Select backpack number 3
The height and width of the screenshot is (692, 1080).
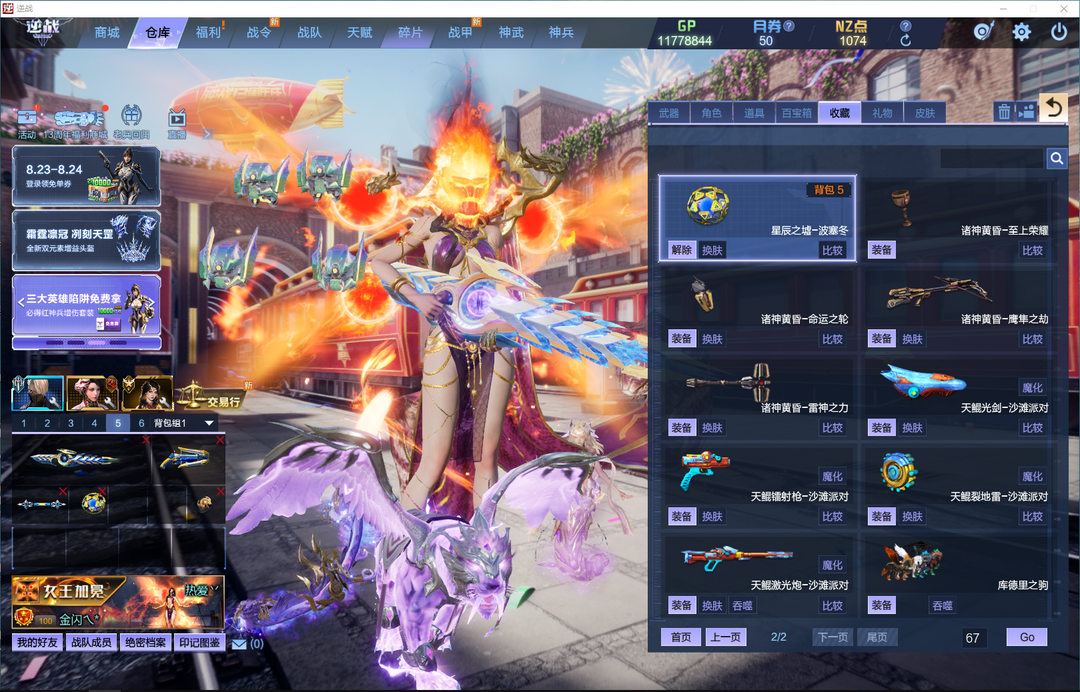click(70, 423)
